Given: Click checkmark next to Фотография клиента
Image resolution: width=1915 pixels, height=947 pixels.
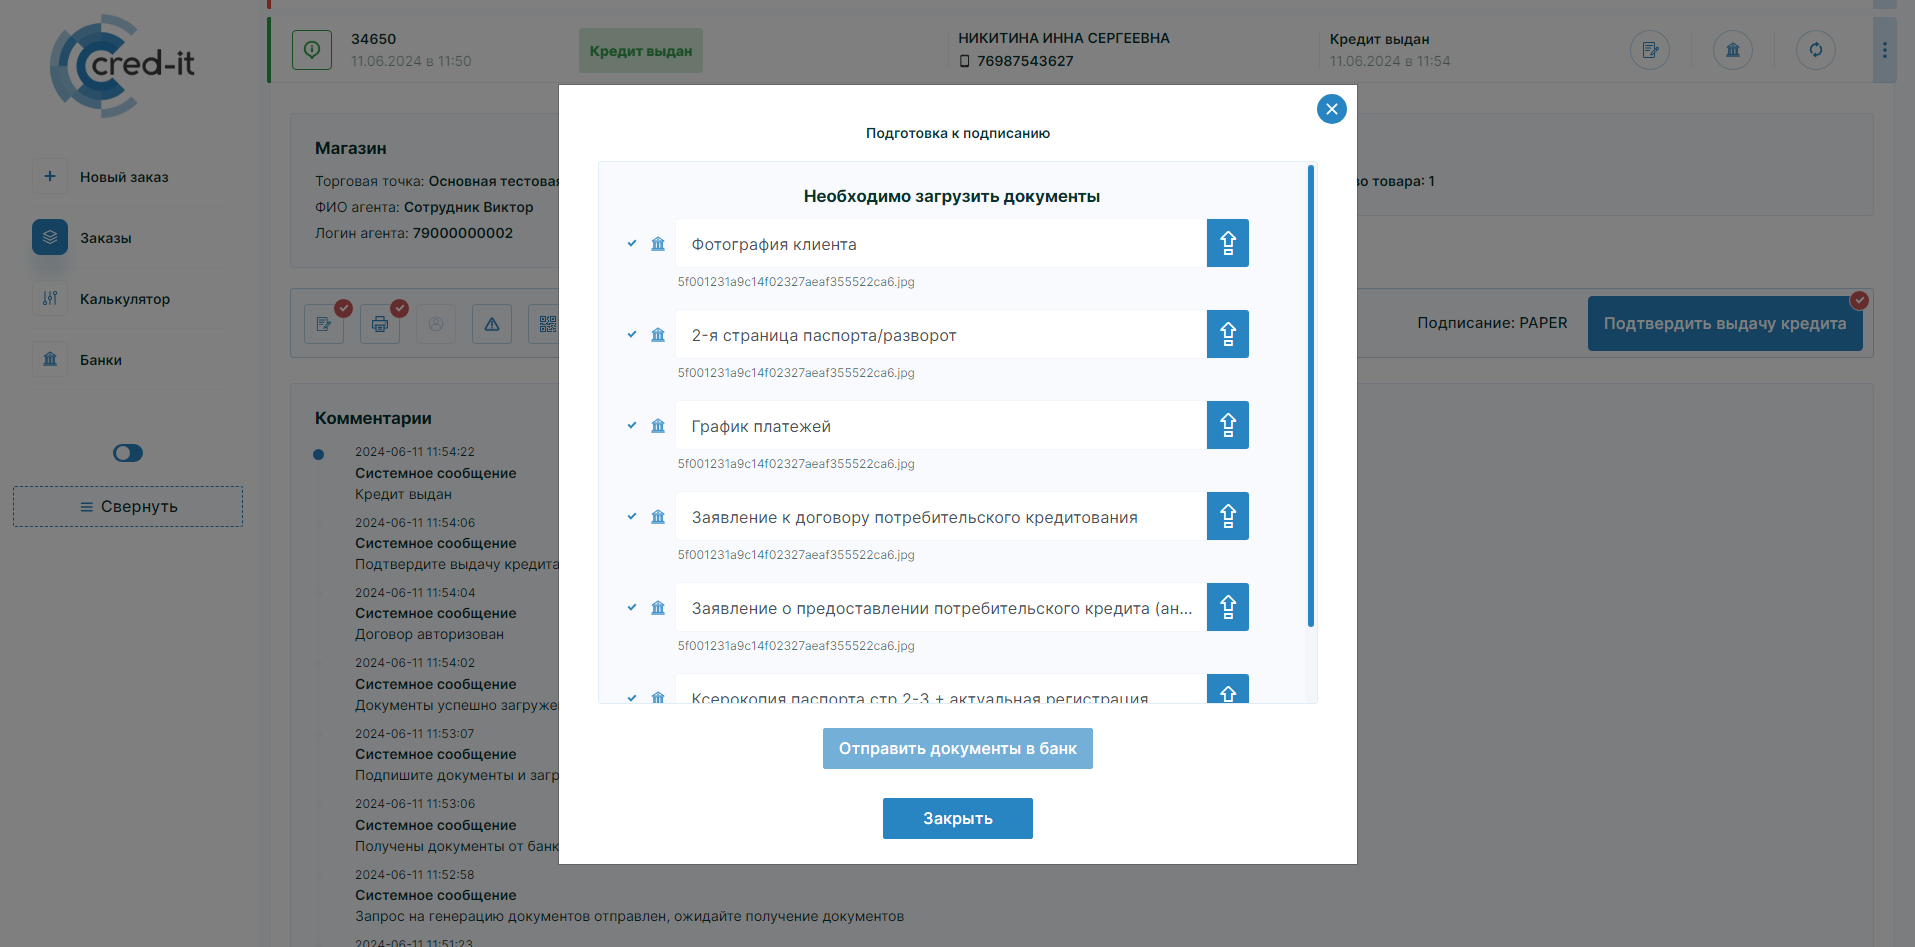Looking at the screenshot, I should [x=632, y=243].
